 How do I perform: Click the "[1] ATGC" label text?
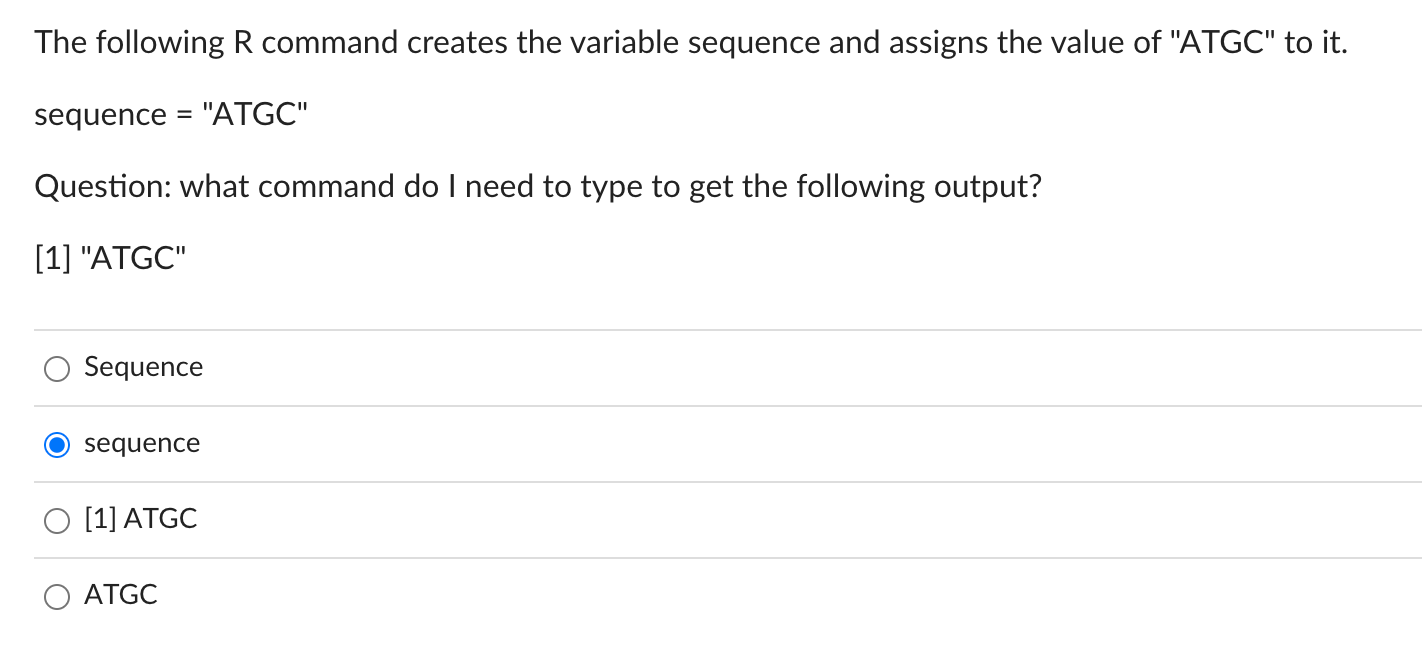pyautogui.click(x=140, y=519)
